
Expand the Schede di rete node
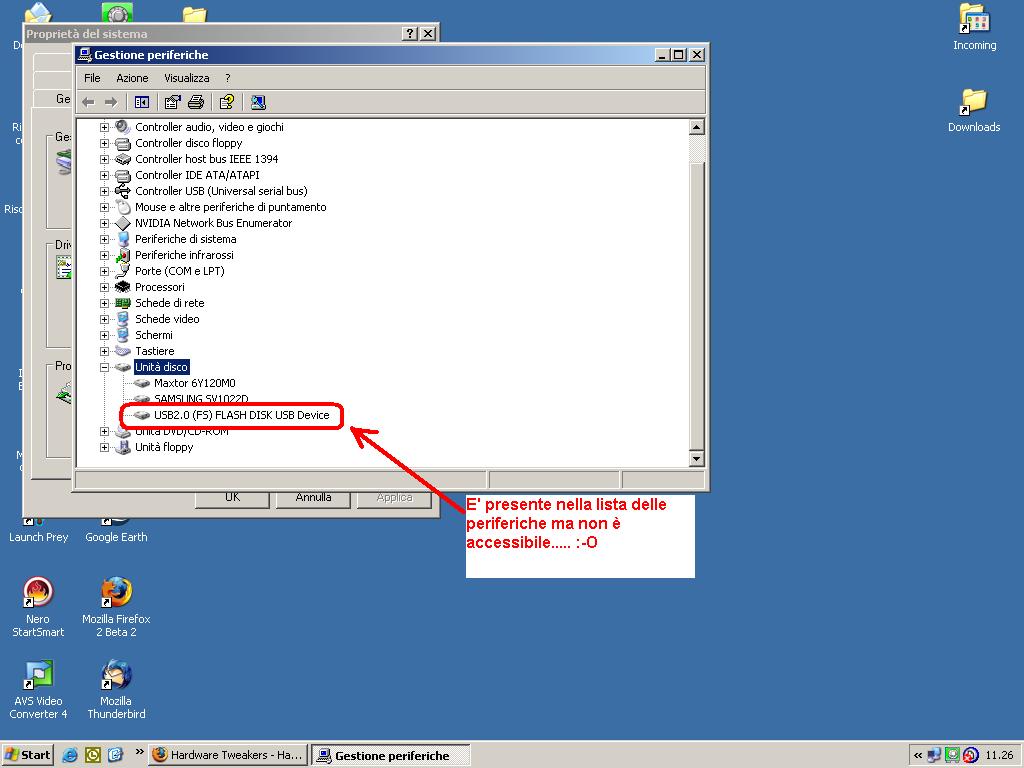tap(105, 303)
